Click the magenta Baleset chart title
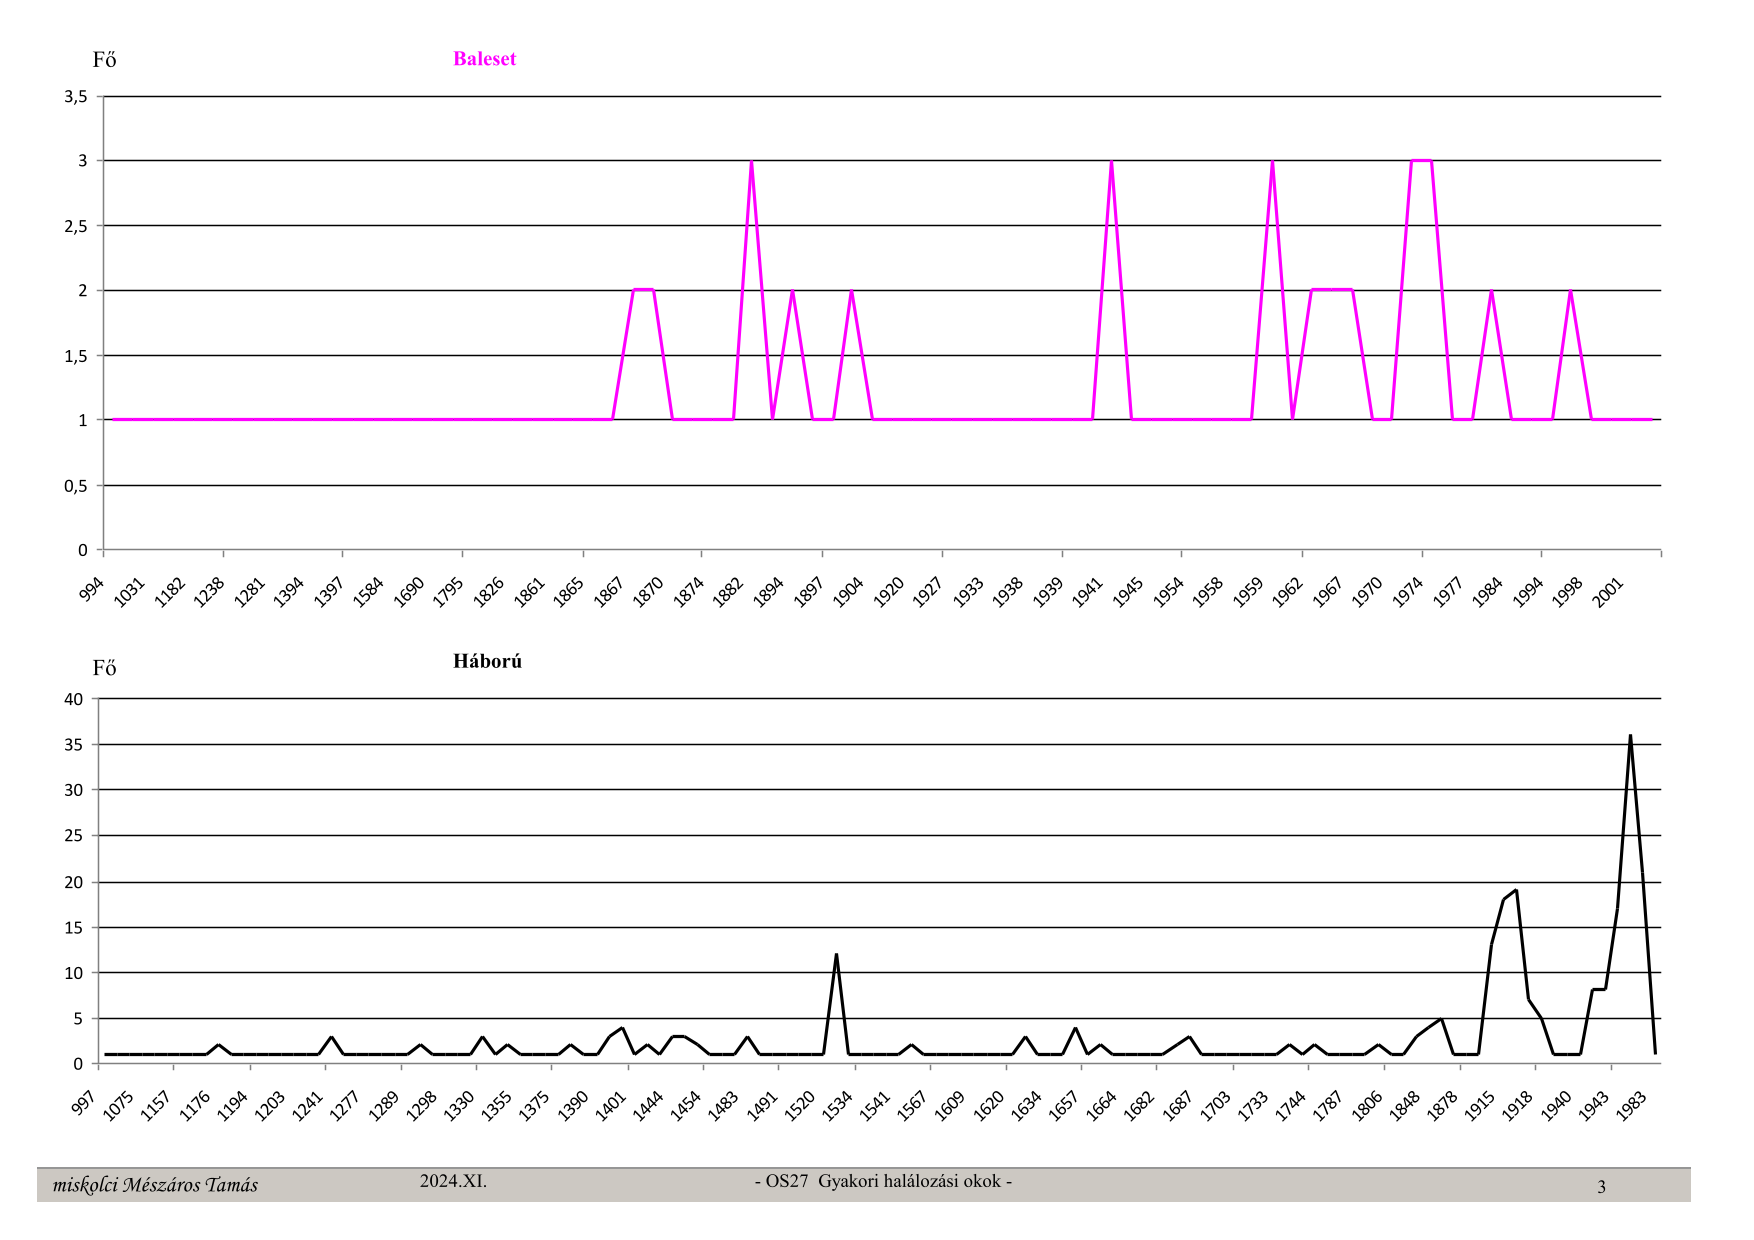Screen dimensions: 1754x1240 484,59
